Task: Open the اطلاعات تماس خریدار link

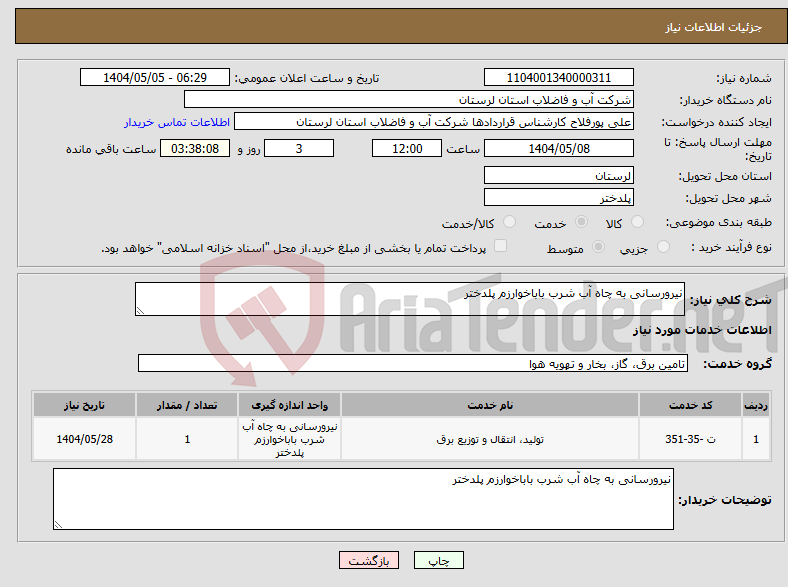Action: [x=177, y=122]
